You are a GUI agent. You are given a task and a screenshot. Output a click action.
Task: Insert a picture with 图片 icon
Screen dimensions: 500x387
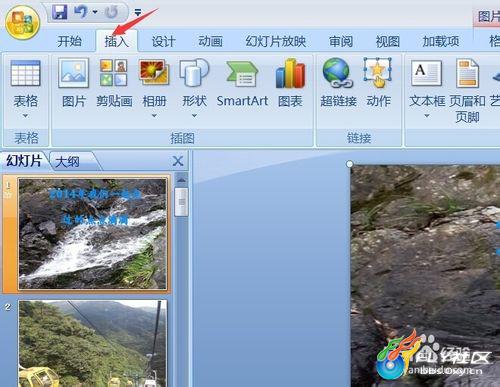pyautogui.click(x=74, y=83)
